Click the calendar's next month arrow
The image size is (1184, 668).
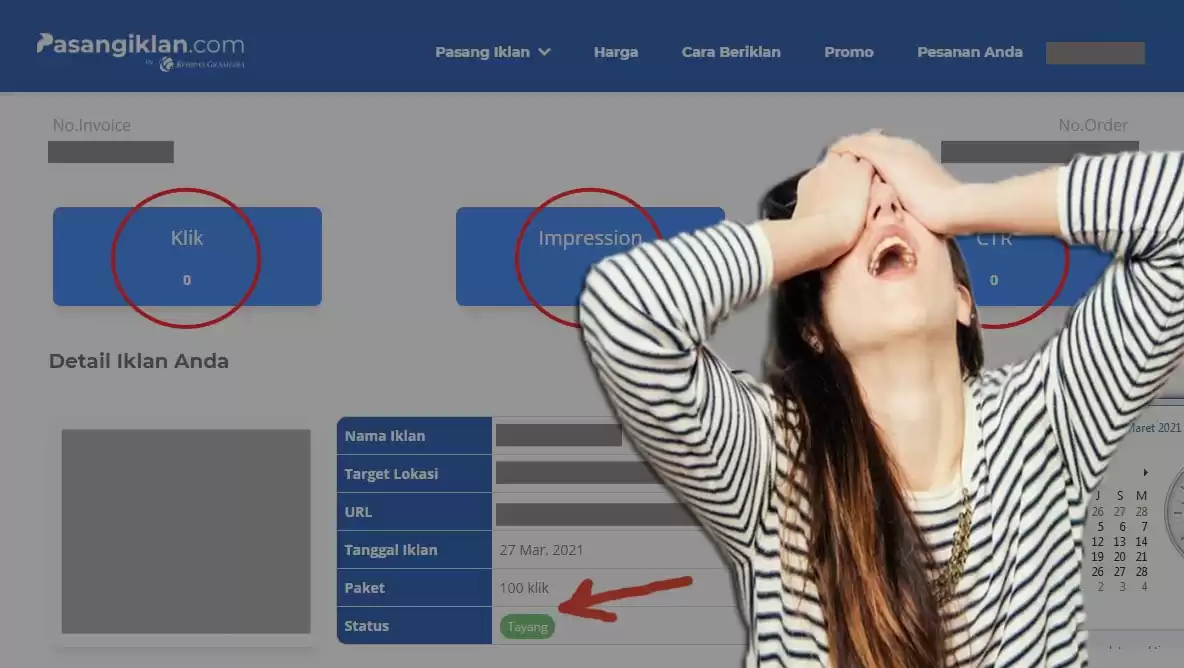point(1145,472)
